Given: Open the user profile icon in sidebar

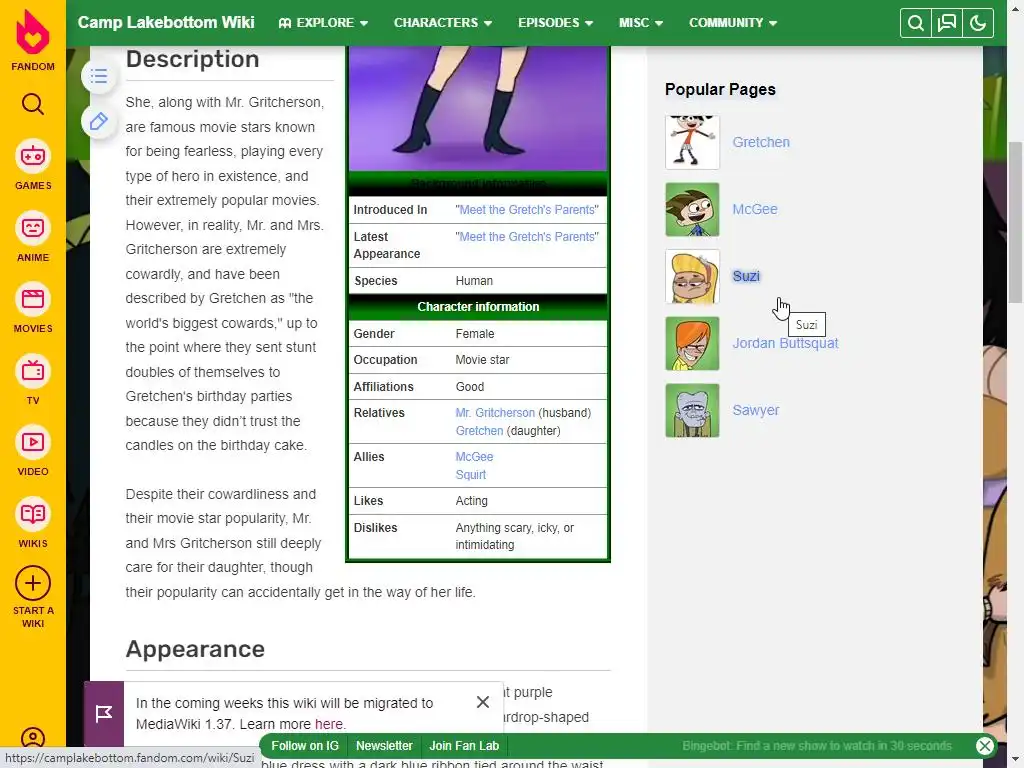Looking at the screenshot, I should click(x=33, y=738).
